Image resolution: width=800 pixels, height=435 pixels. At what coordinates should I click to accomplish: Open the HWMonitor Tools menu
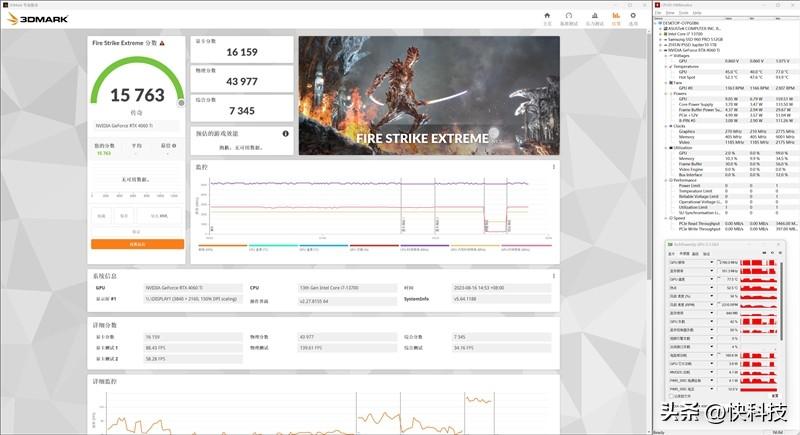pos(684,13)
